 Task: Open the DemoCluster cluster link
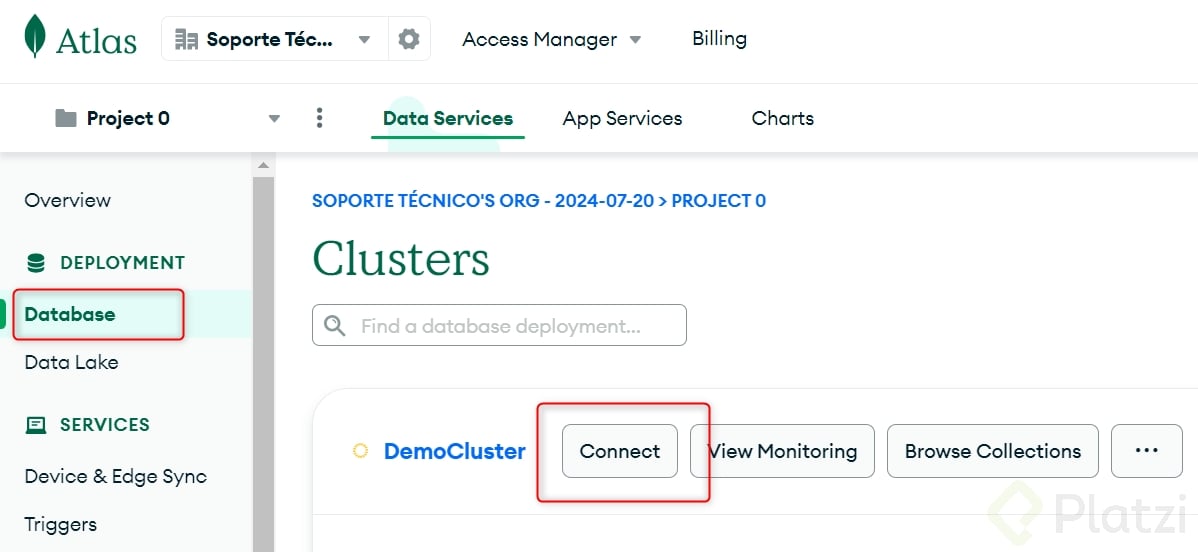[x=454, y=451]
